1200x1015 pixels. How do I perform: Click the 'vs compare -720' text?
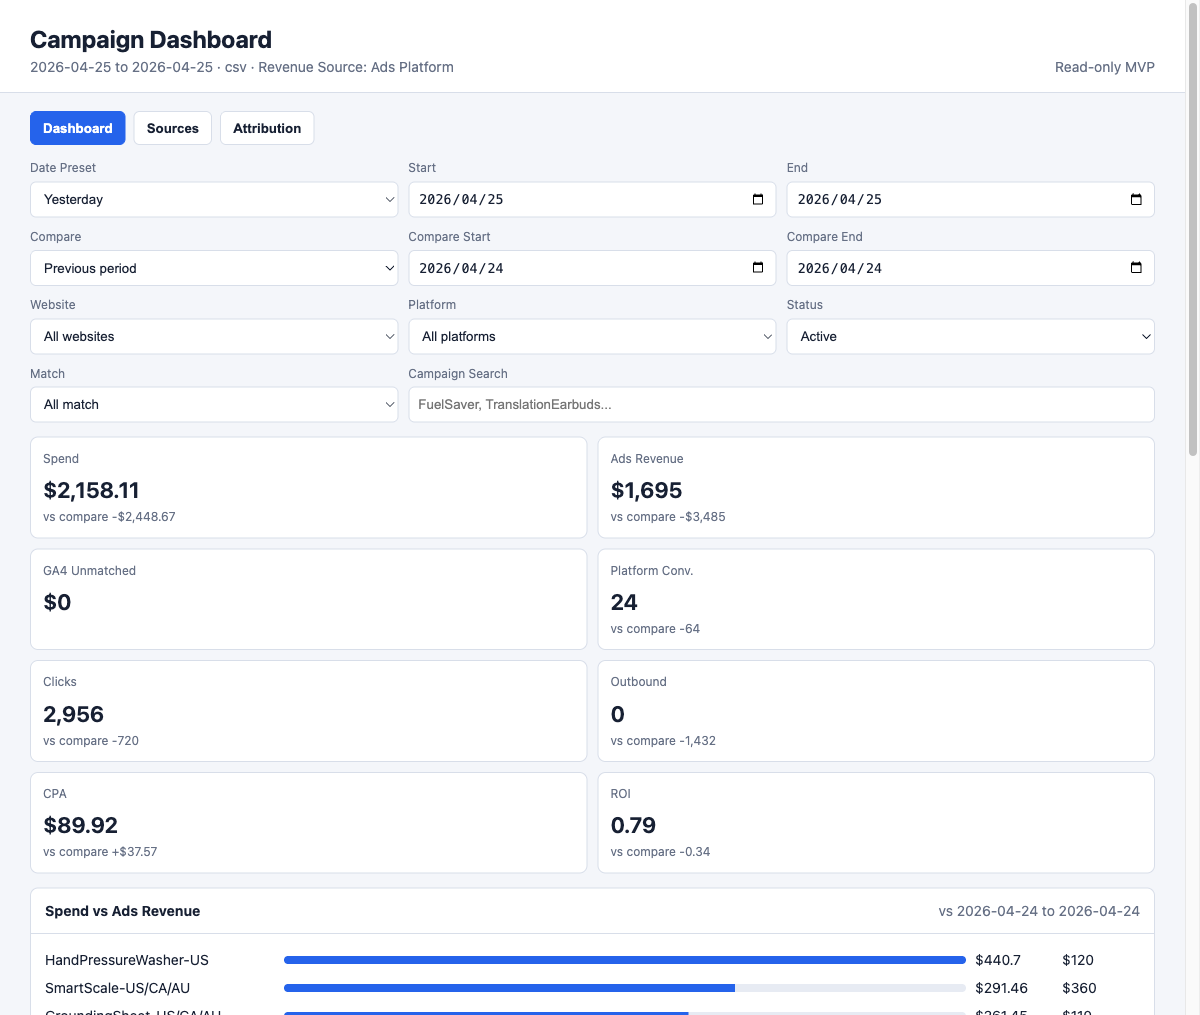(x=91, y=741)
